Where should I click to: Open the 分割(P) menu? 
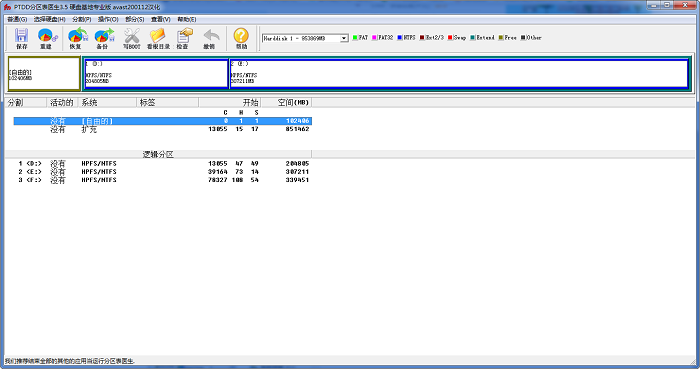[82, 19]
